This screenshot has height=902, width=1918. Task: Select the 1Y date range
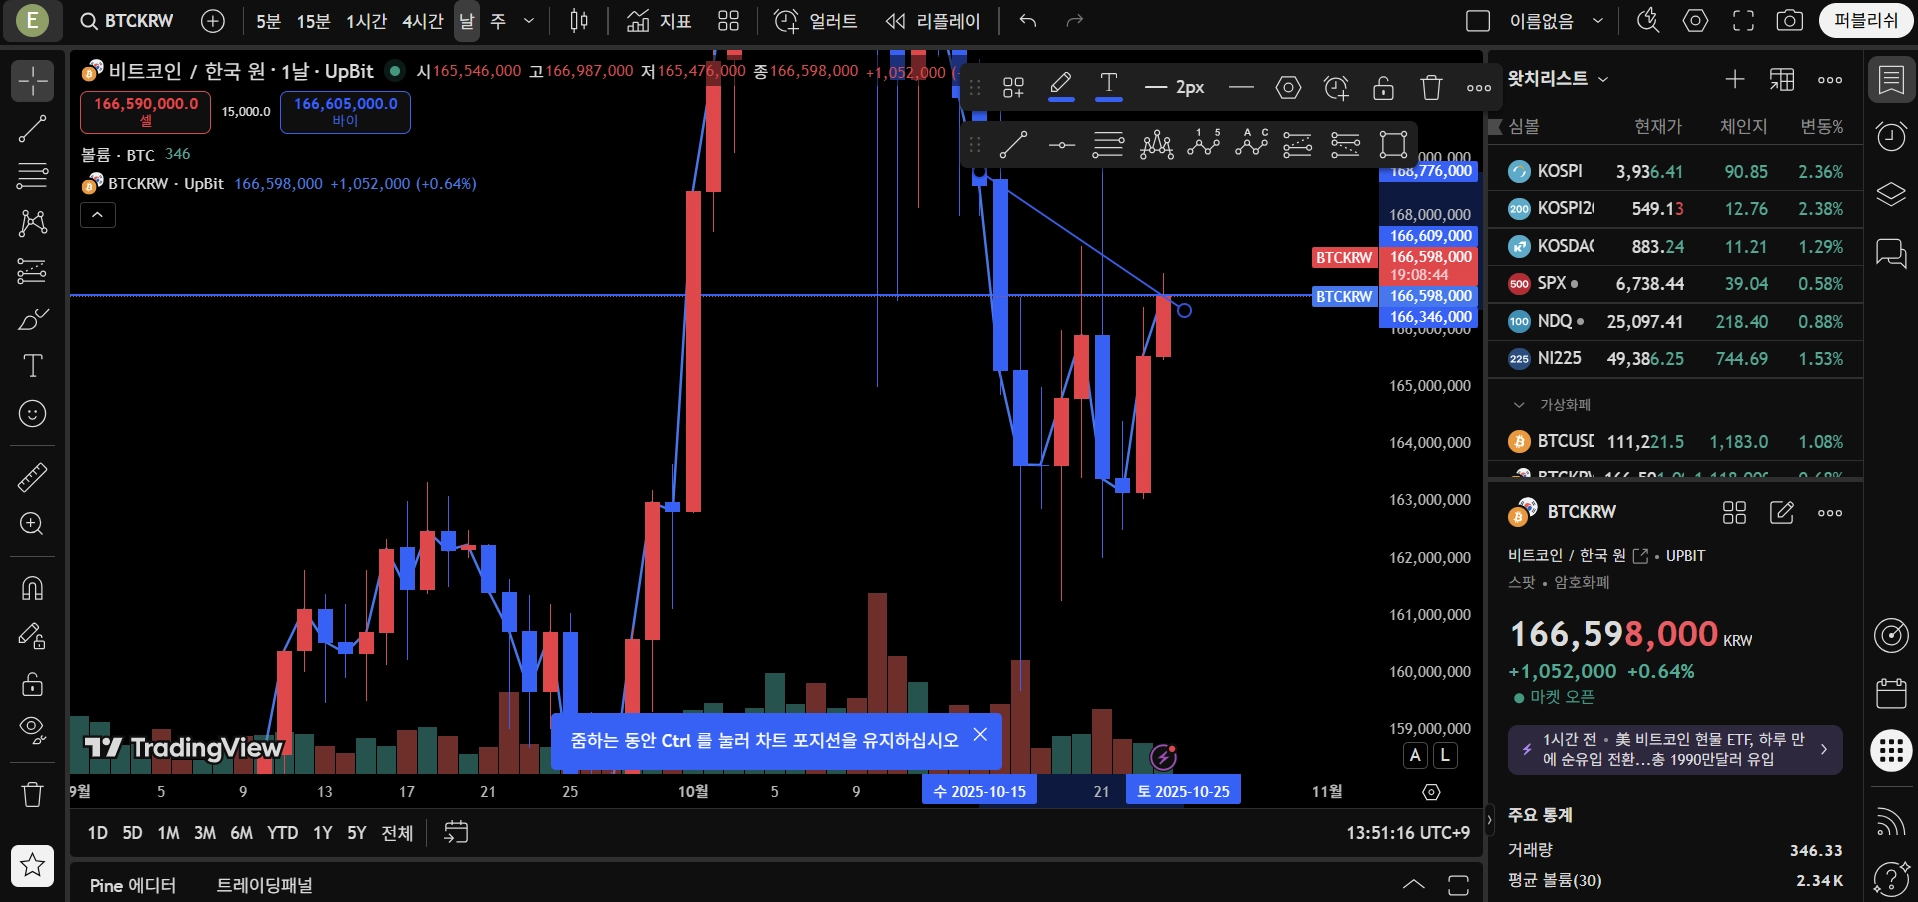(322, 833)
